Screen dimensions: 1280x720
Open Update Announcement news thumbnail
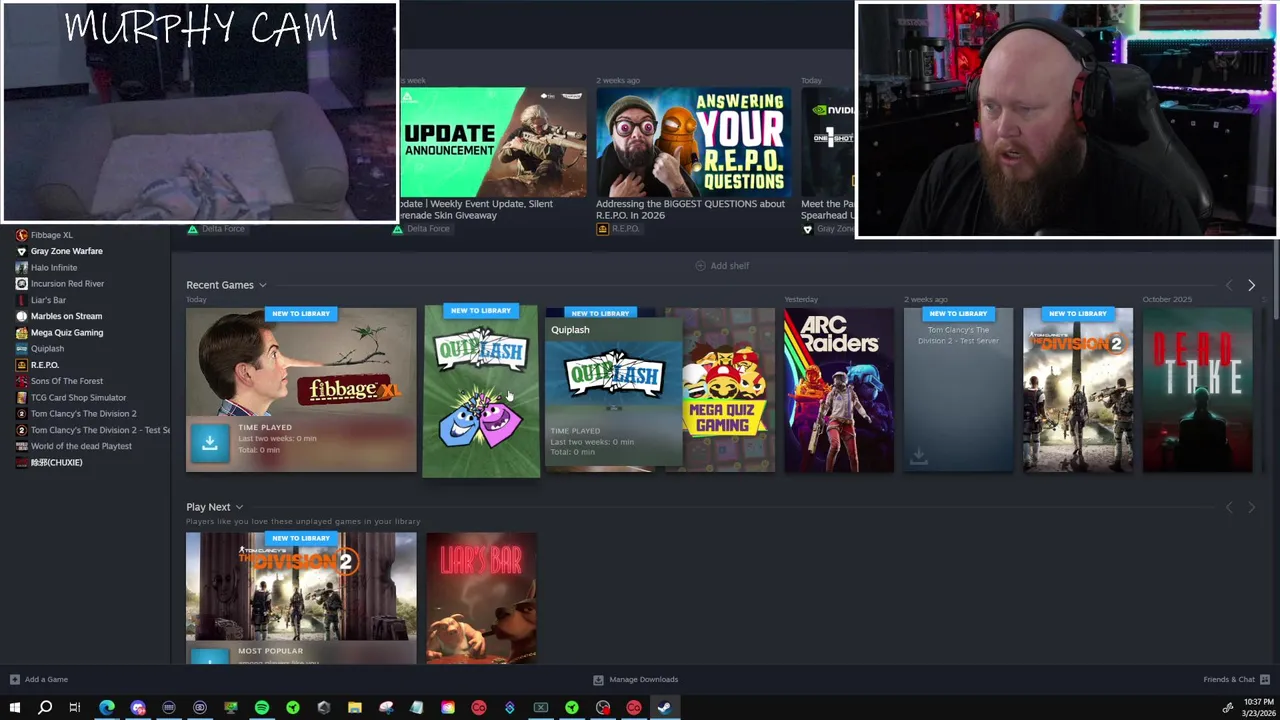493,142
